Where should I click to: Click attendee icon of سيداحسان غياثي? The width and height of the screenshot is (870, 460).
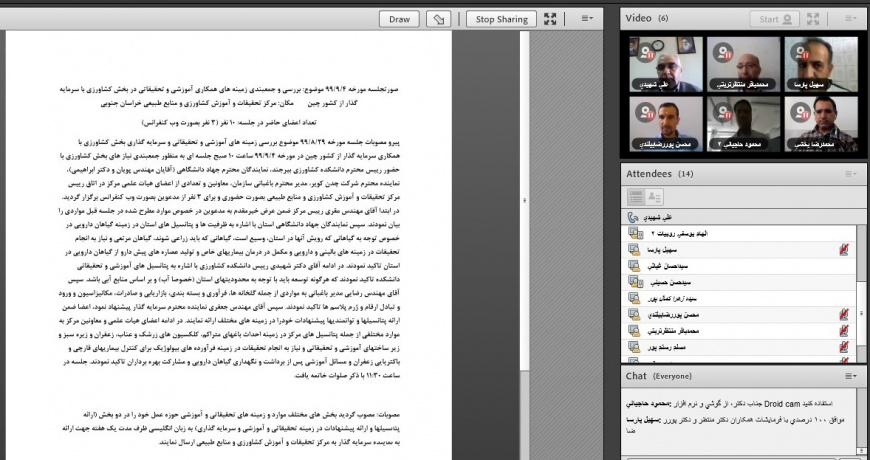point(634,266)
